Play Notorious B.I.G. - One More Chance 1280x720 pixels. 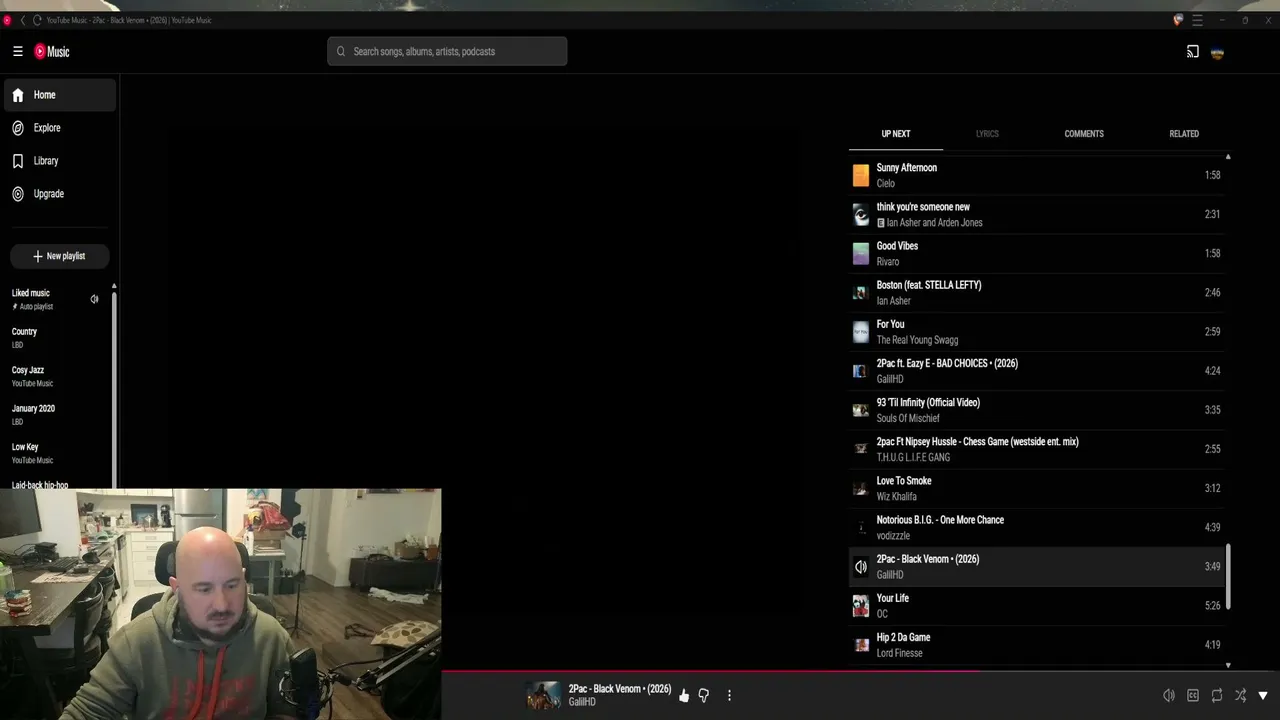click(x=1039, y=527)
